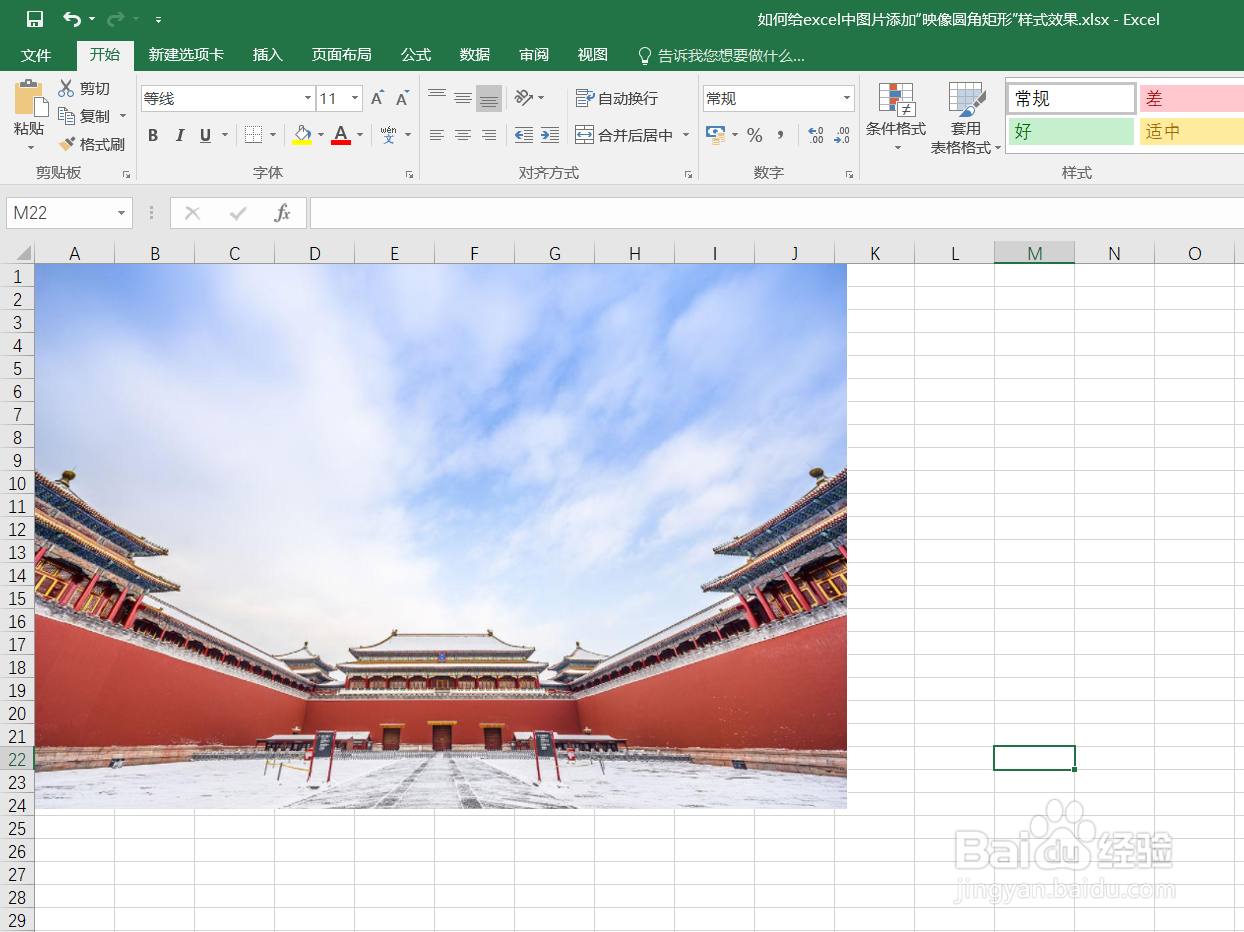Viewport: 1244px width, 932px height.
Task: Open the font color dropdown arrow
Action: click(360, 135)
